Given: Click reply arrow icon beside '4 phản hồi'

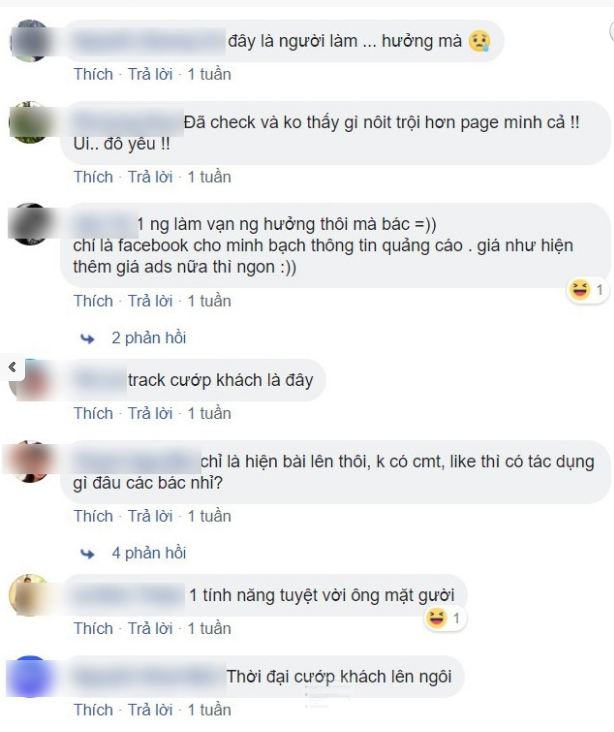Looking at the screenshot, I should pos(87,554).
